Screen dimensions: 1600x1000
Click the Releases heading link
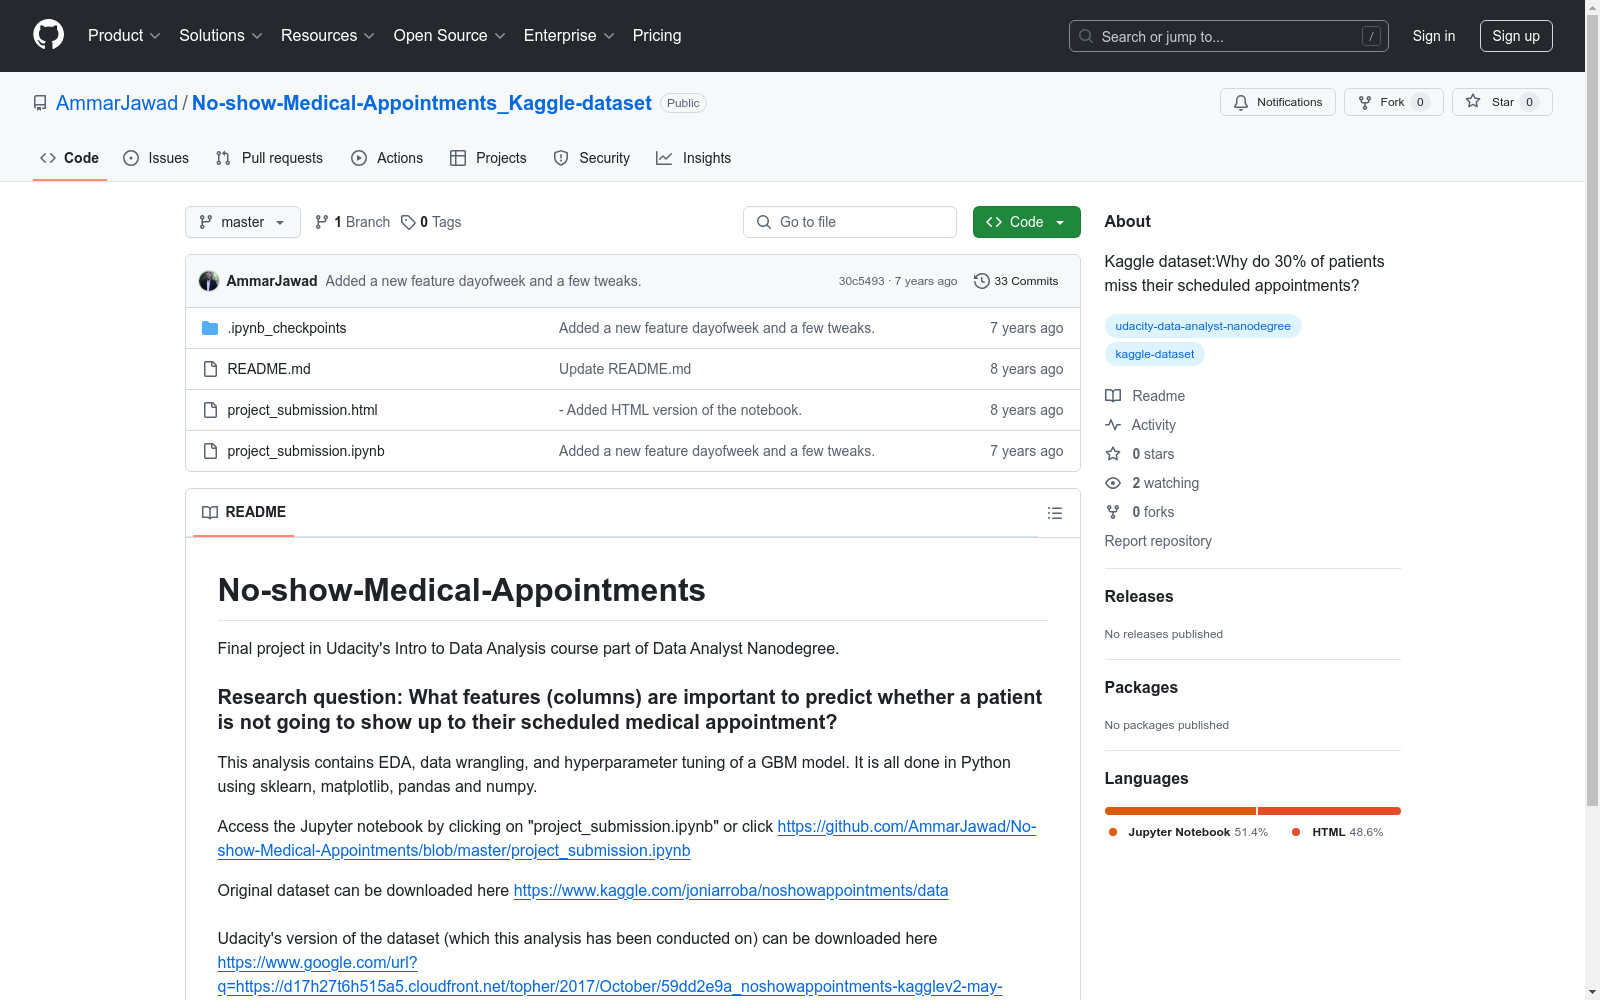[x=1139, y=596]
